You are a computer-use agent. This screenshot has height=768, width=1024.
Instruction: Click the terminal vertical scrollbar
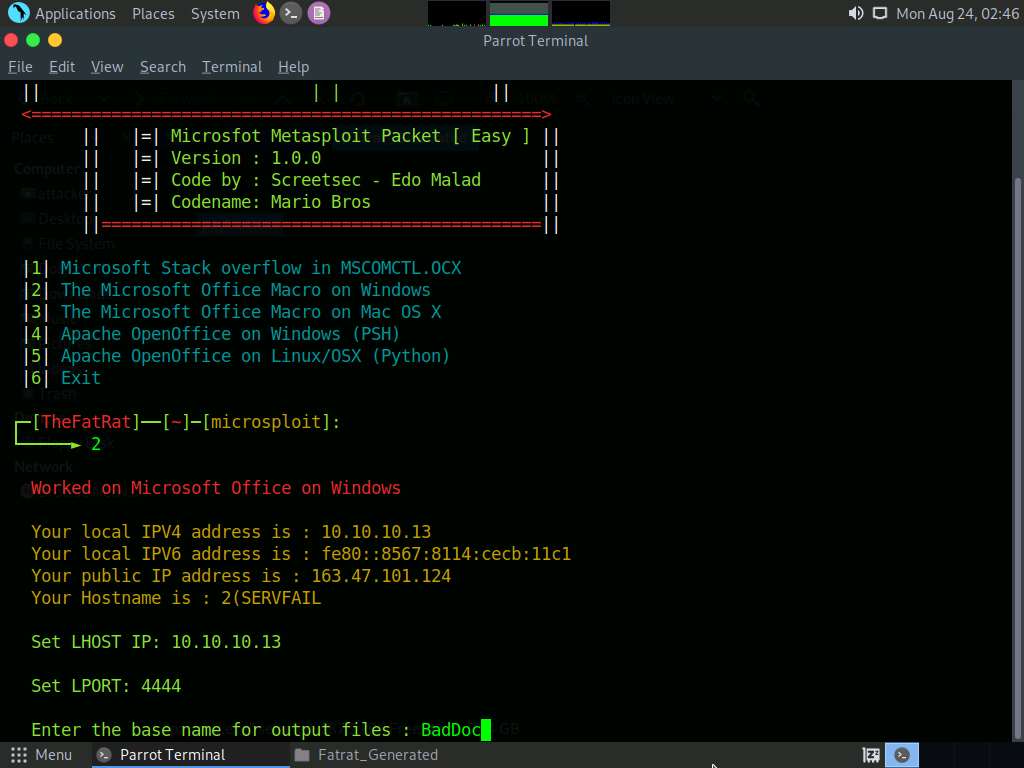pos(1017,457)
